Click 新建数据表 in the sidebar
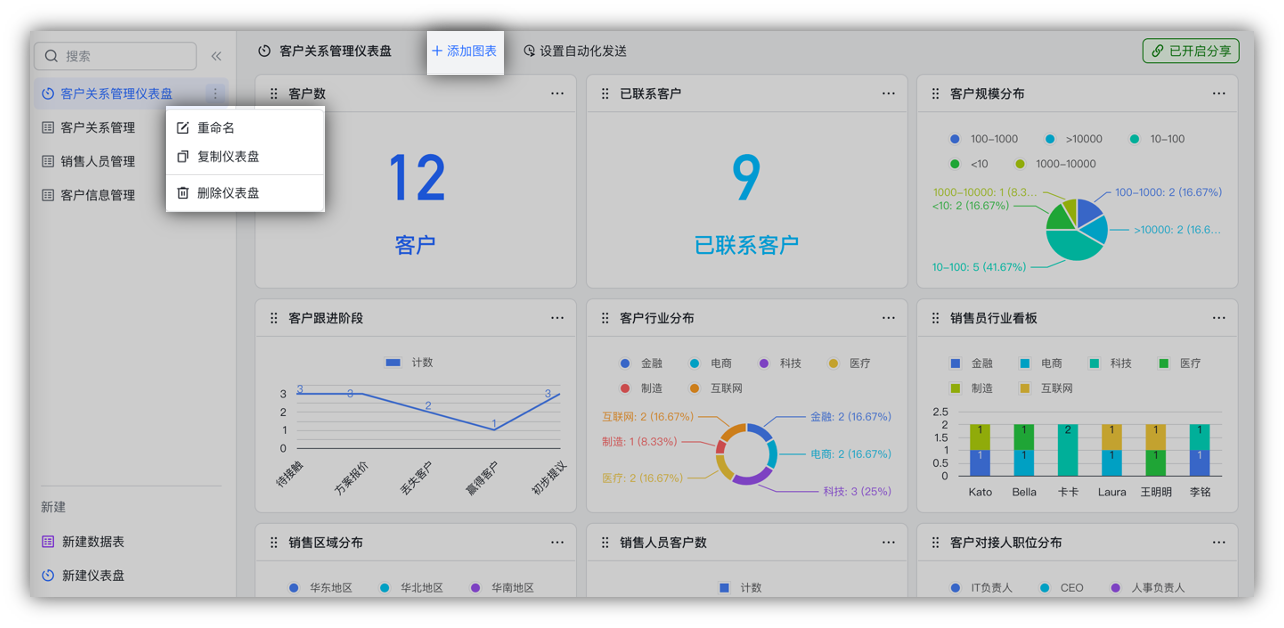Screen dimensions: 1284x628 click(83, 541)
